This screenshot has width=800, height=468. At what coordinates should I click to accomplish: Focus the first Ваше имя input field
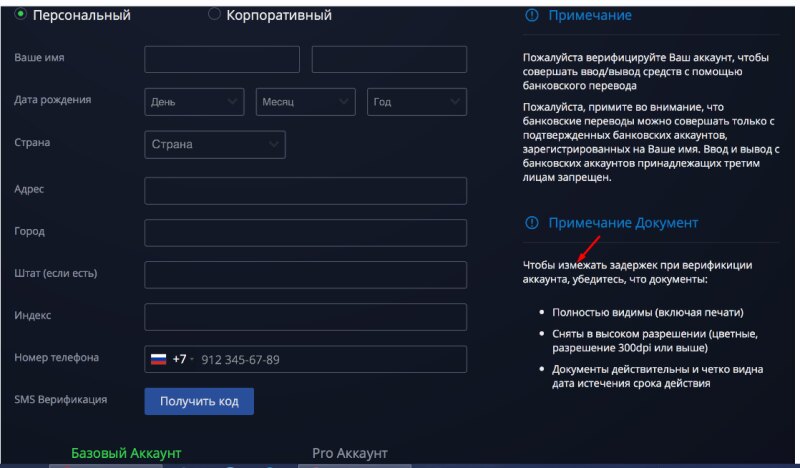pos(222,60)
